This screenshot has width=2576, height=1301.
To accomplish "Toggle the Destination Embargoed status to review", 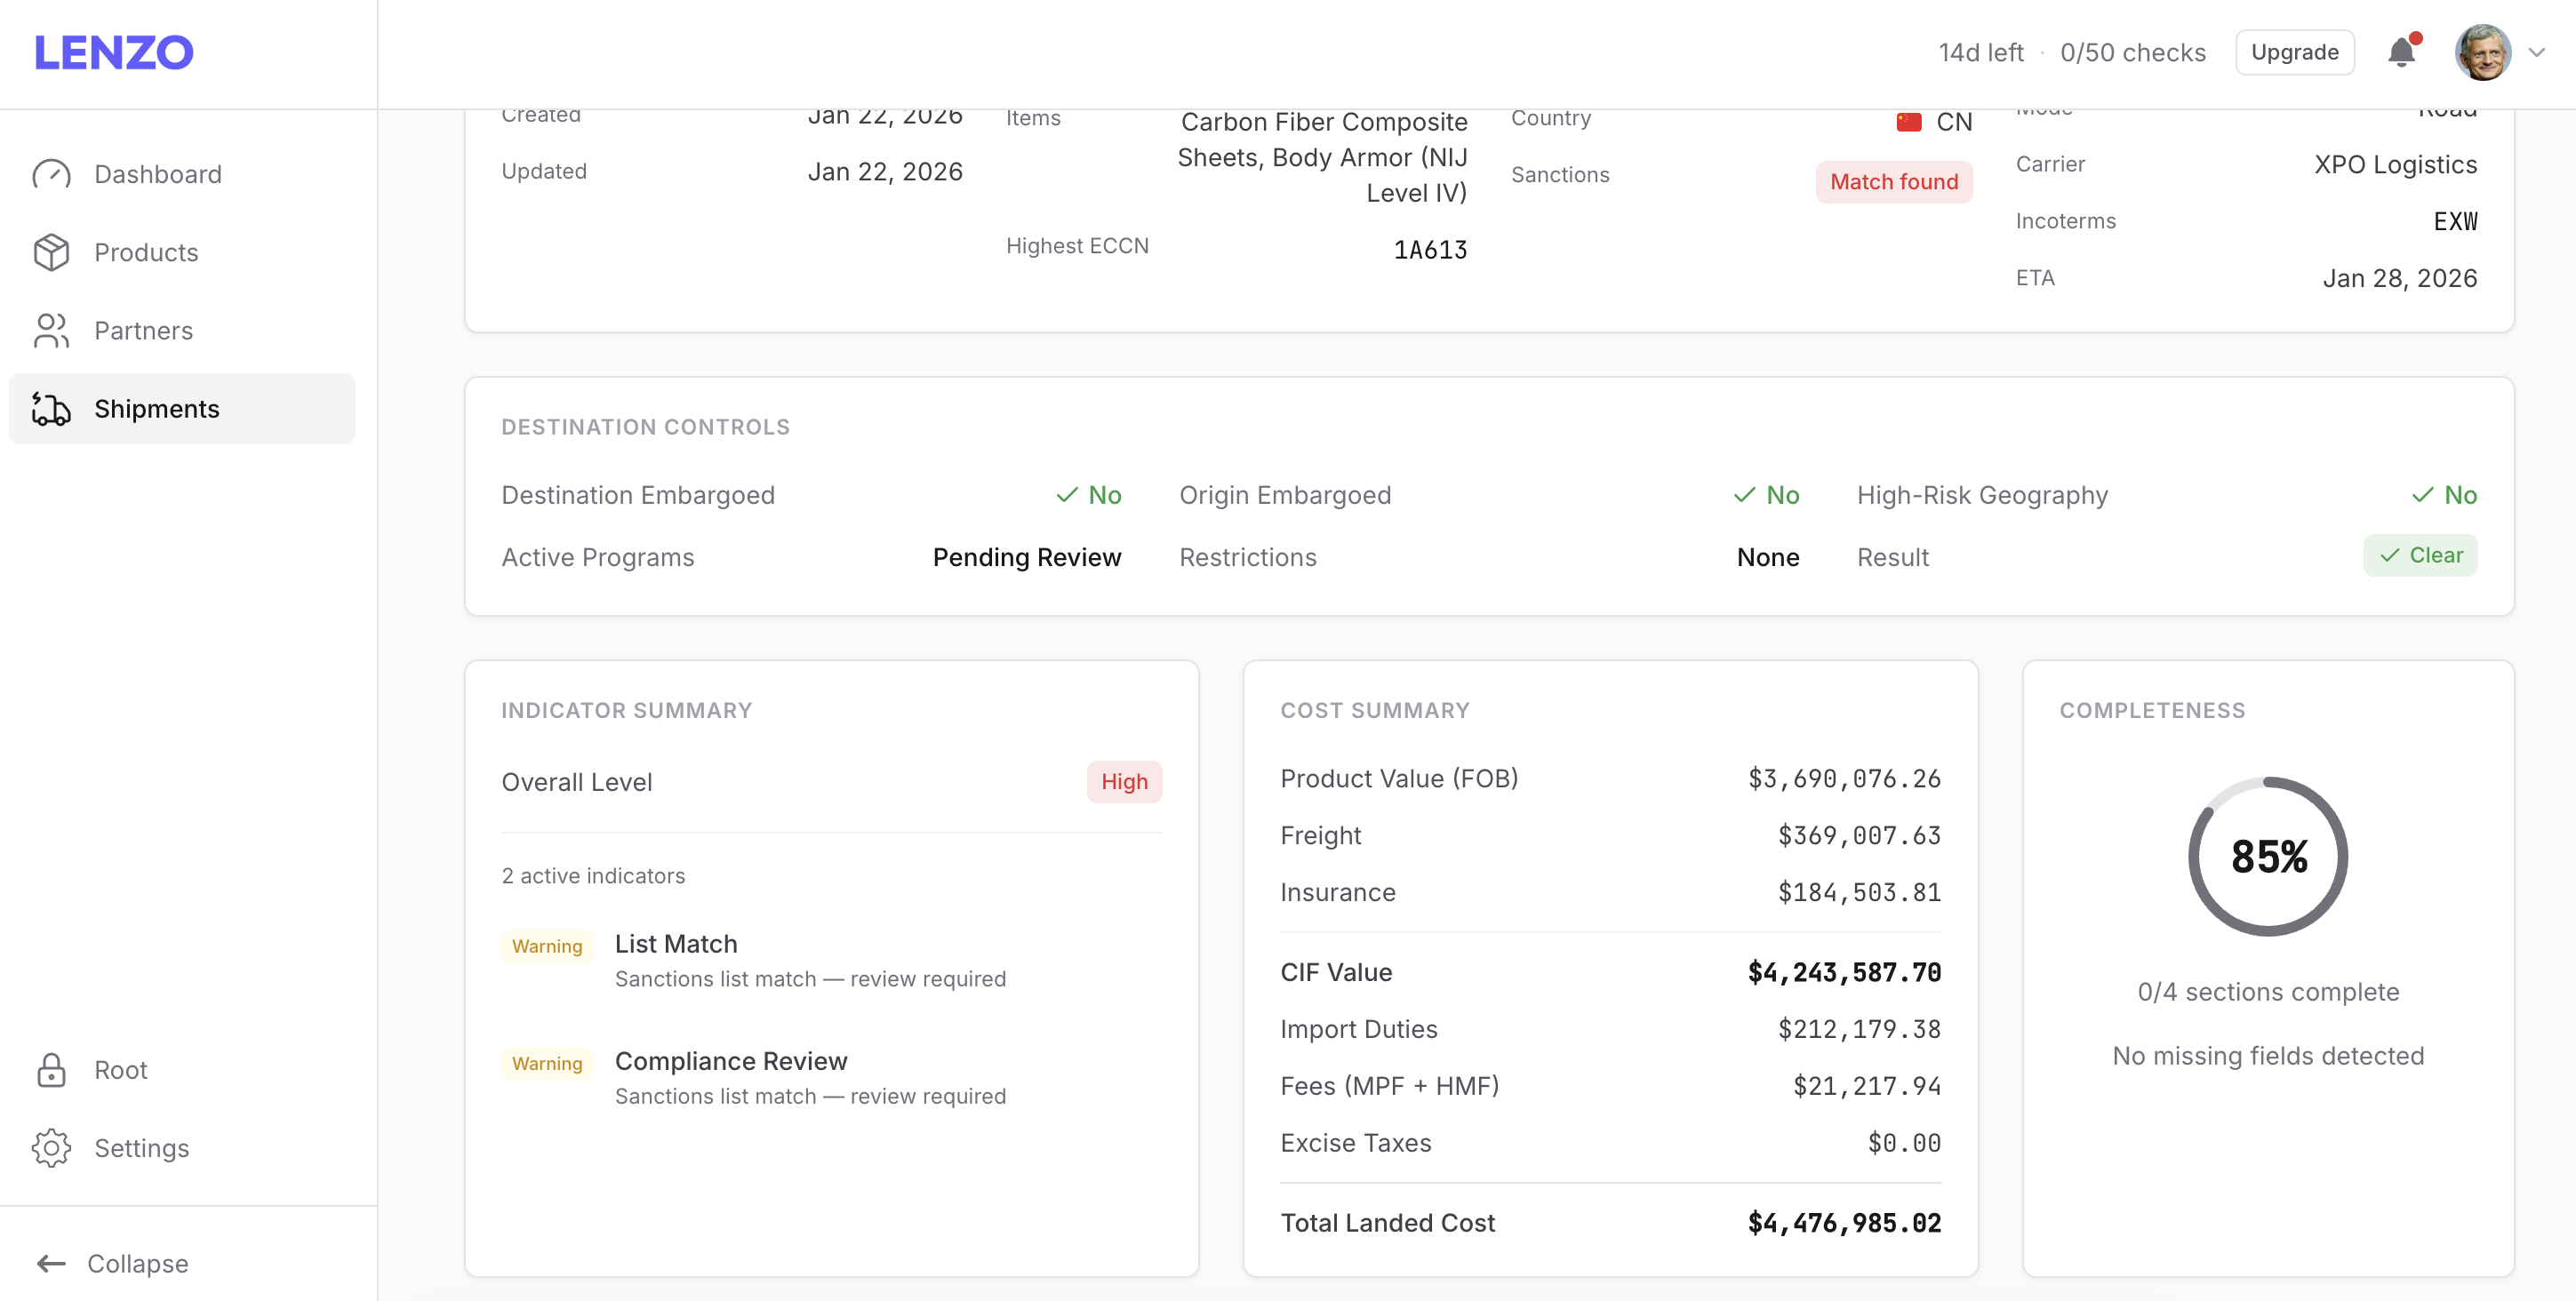I will (1088, 494).
